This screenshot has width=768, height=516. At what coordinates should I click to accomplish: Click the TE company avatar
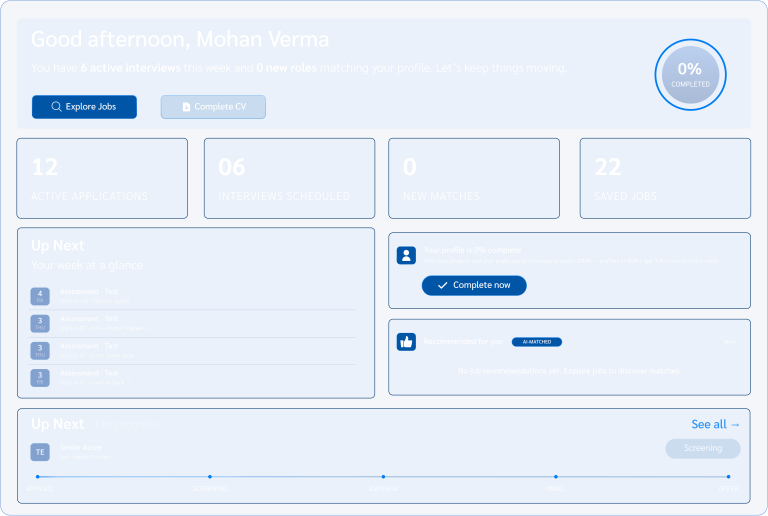coord(40,452)
